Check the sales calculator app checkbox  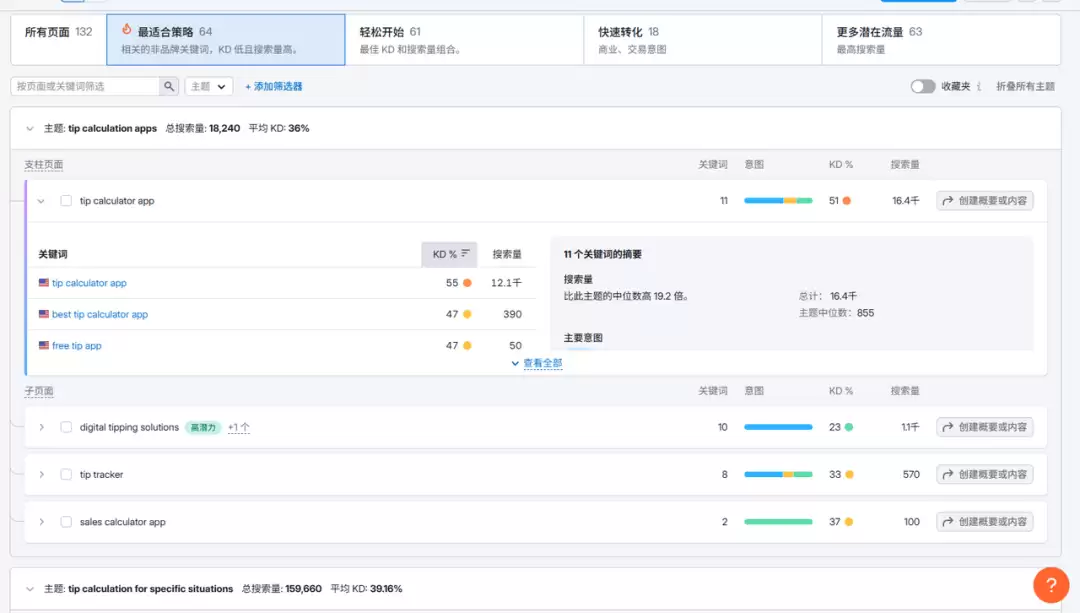(66, 522)
